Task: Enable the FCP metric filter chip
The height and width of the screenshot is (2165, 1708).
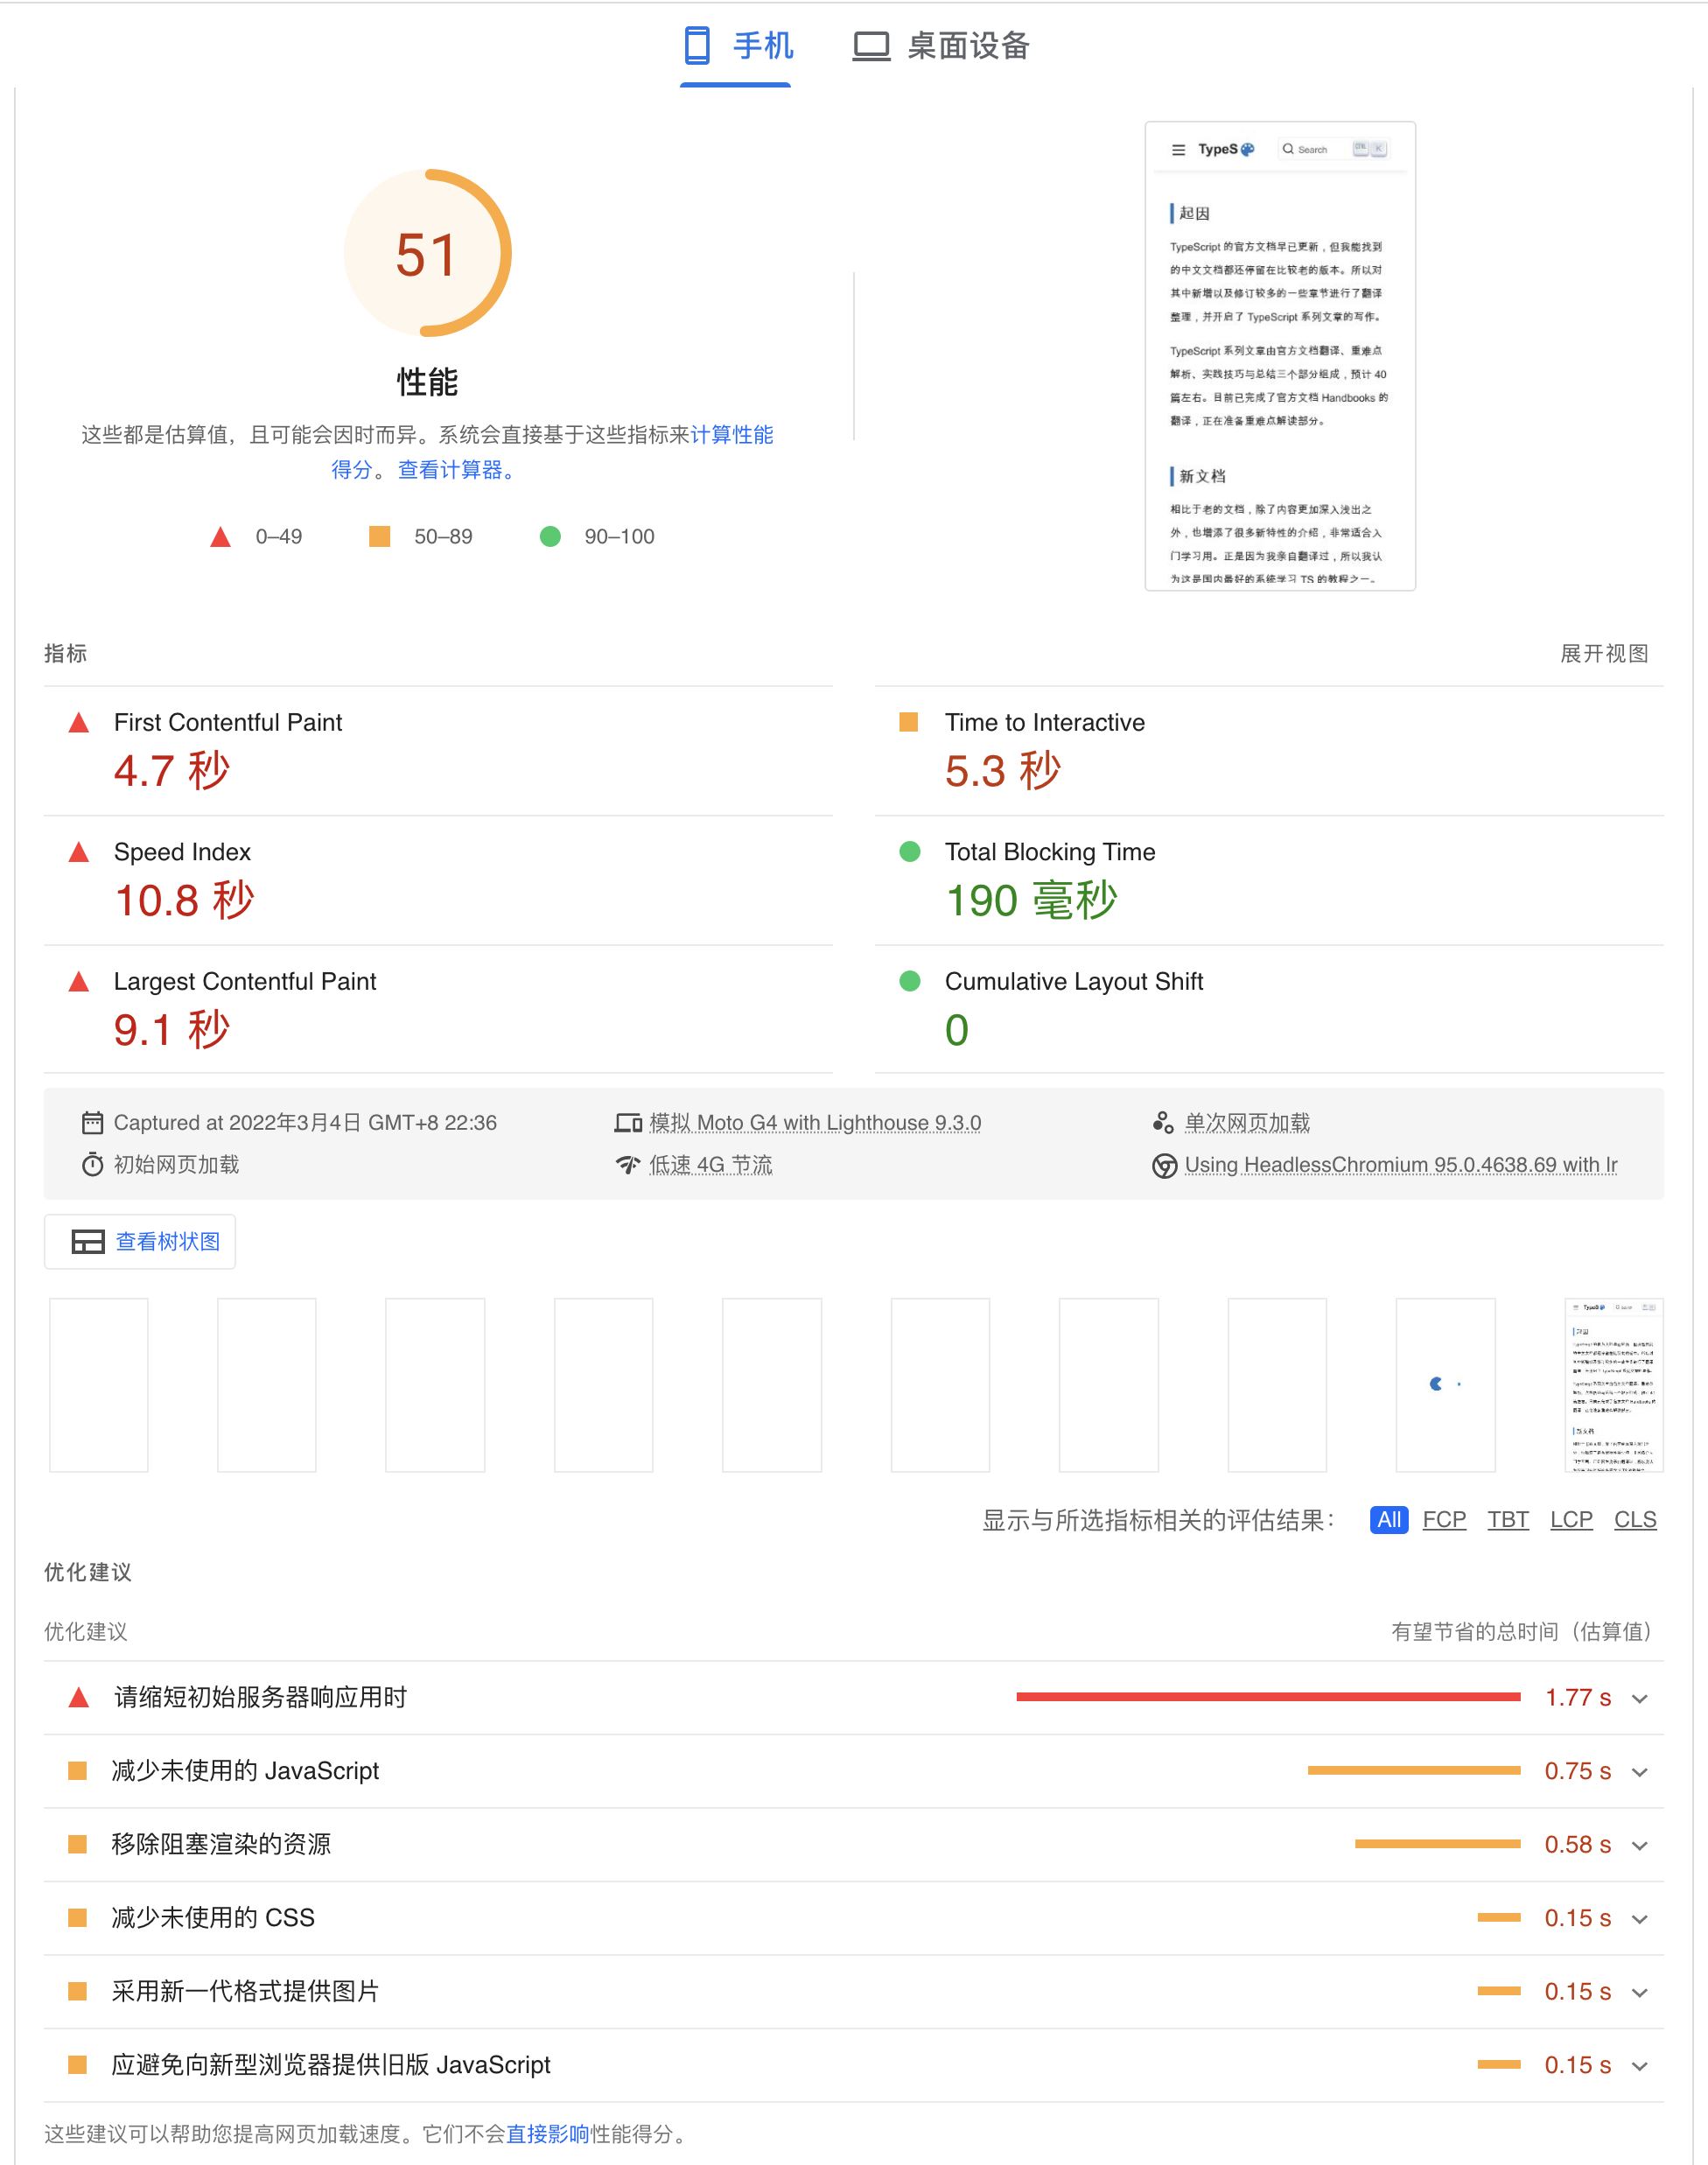Action: click(1443, 1520)
